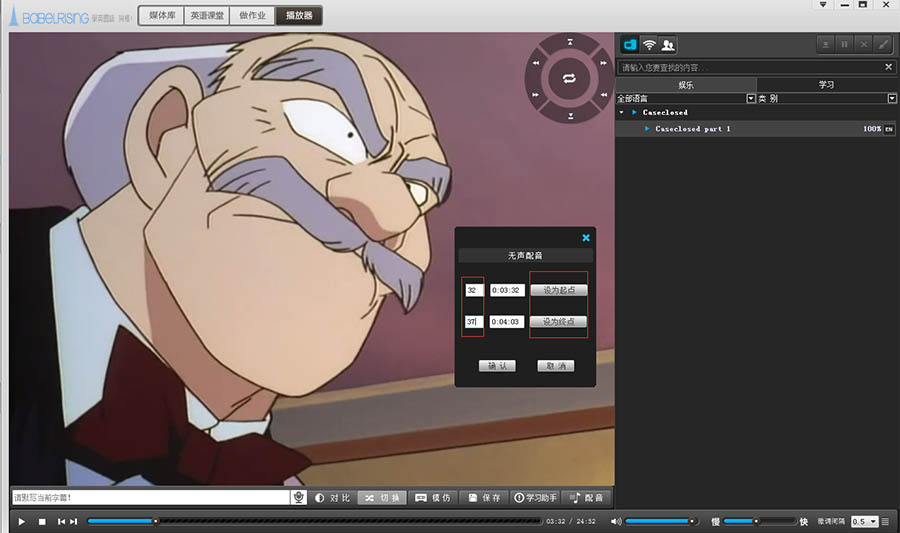Click lower-right rewind arrows on circular control

pos(604,95)
